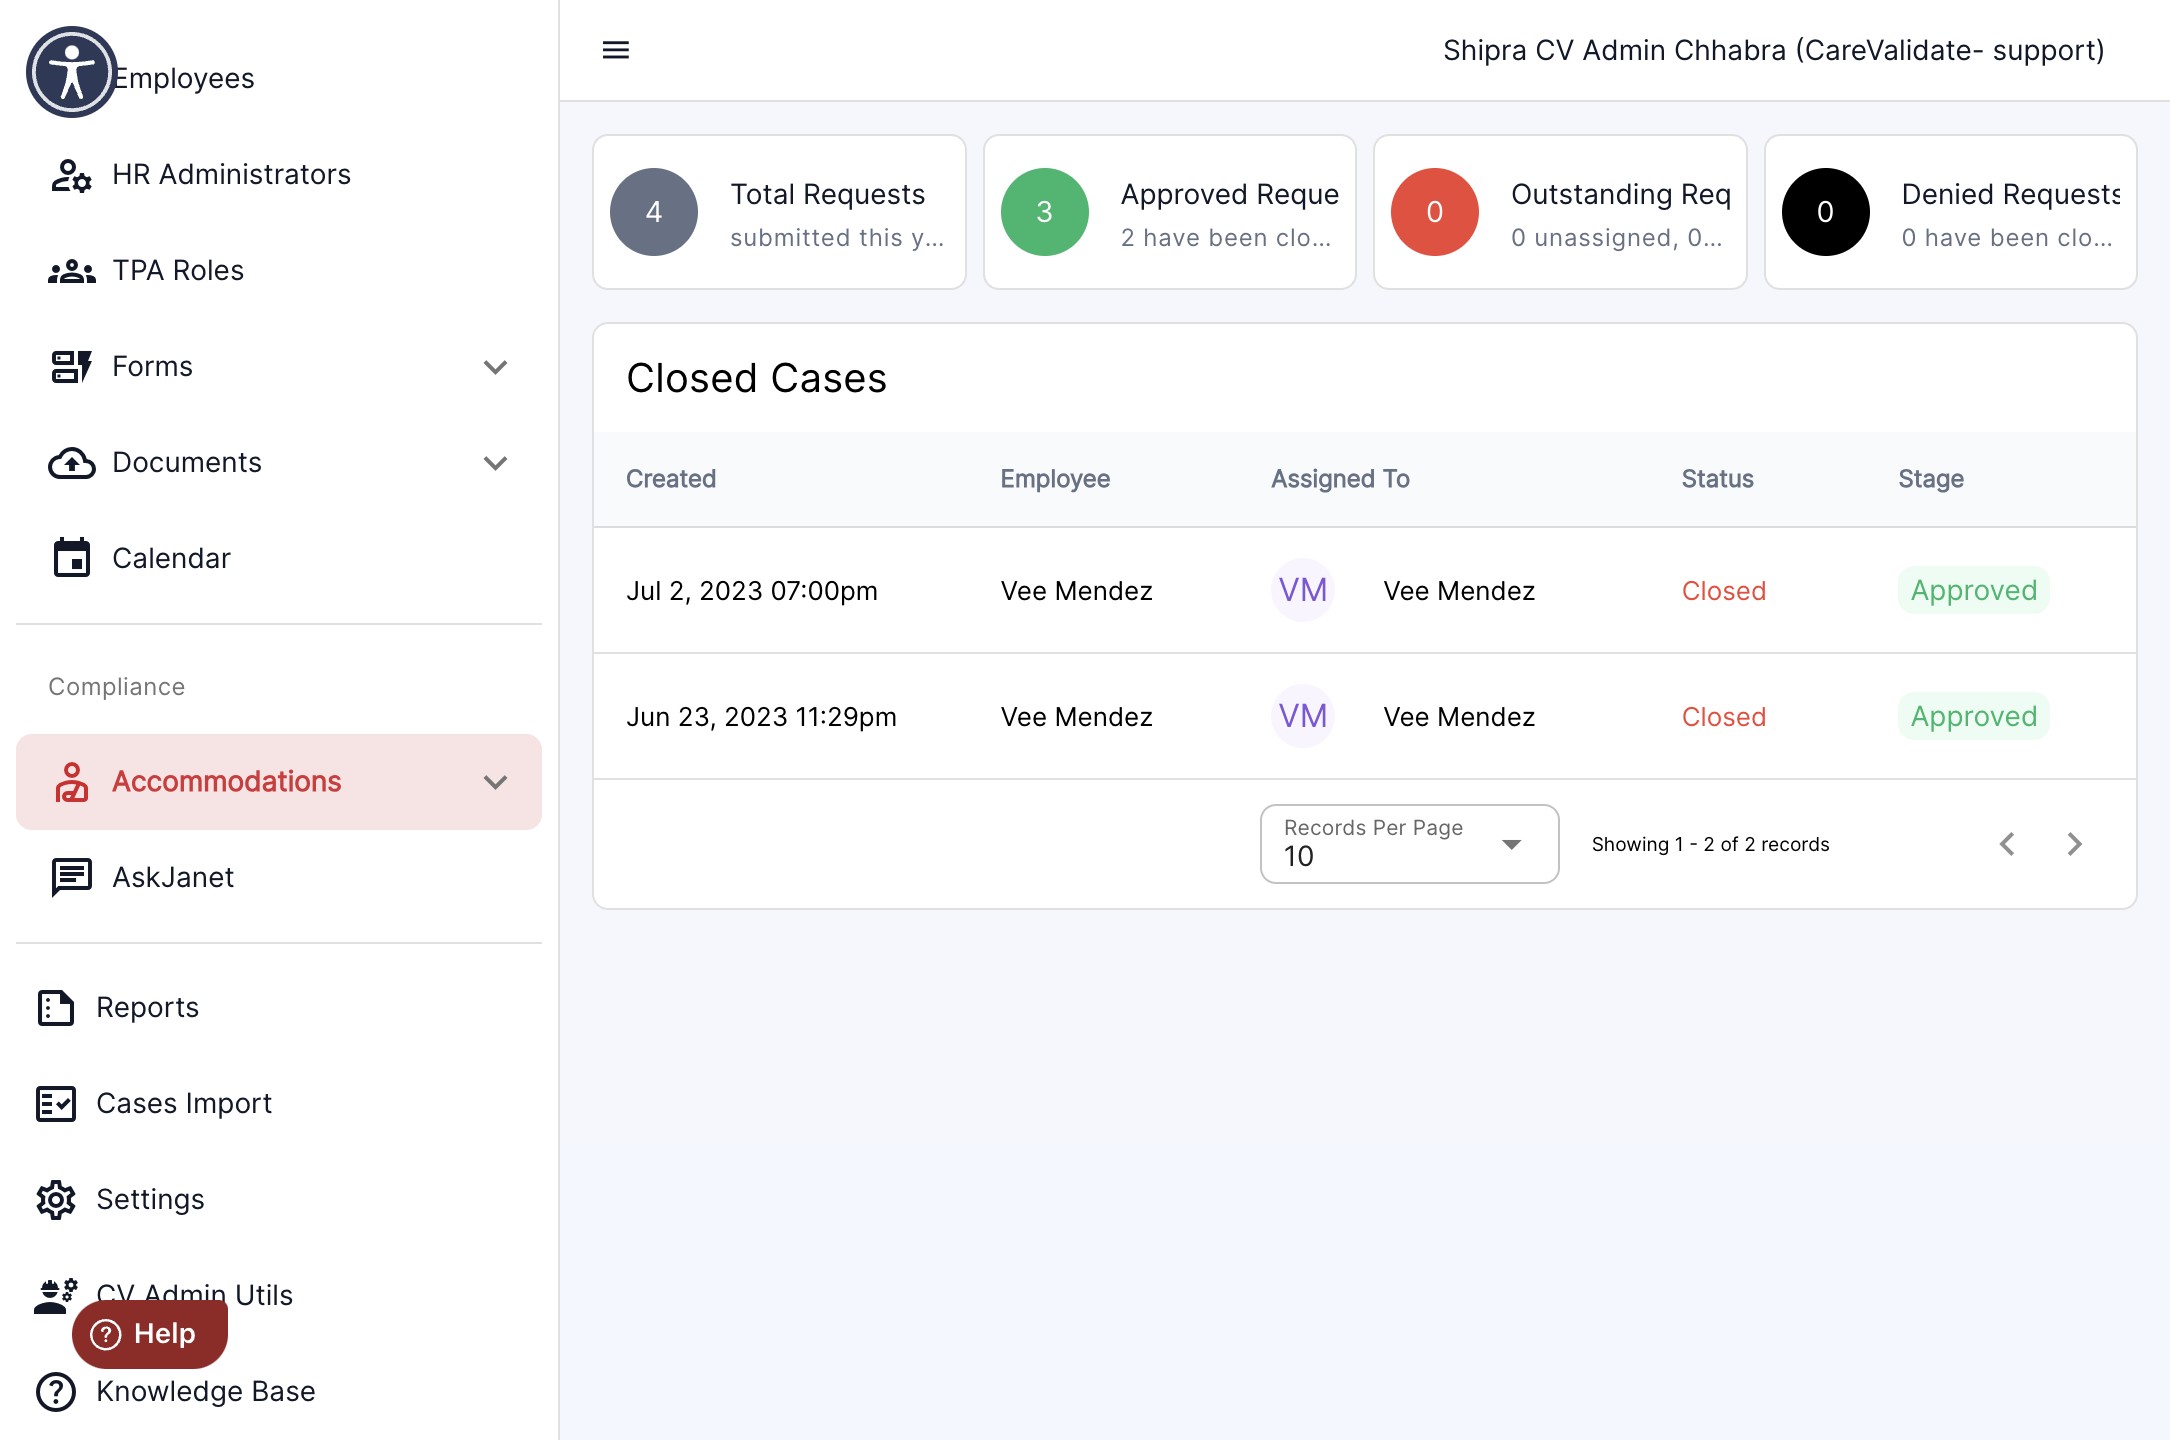Click Closed status in the Jun 23 row
The image size is (2170, 1440).
pos(1724,717)
